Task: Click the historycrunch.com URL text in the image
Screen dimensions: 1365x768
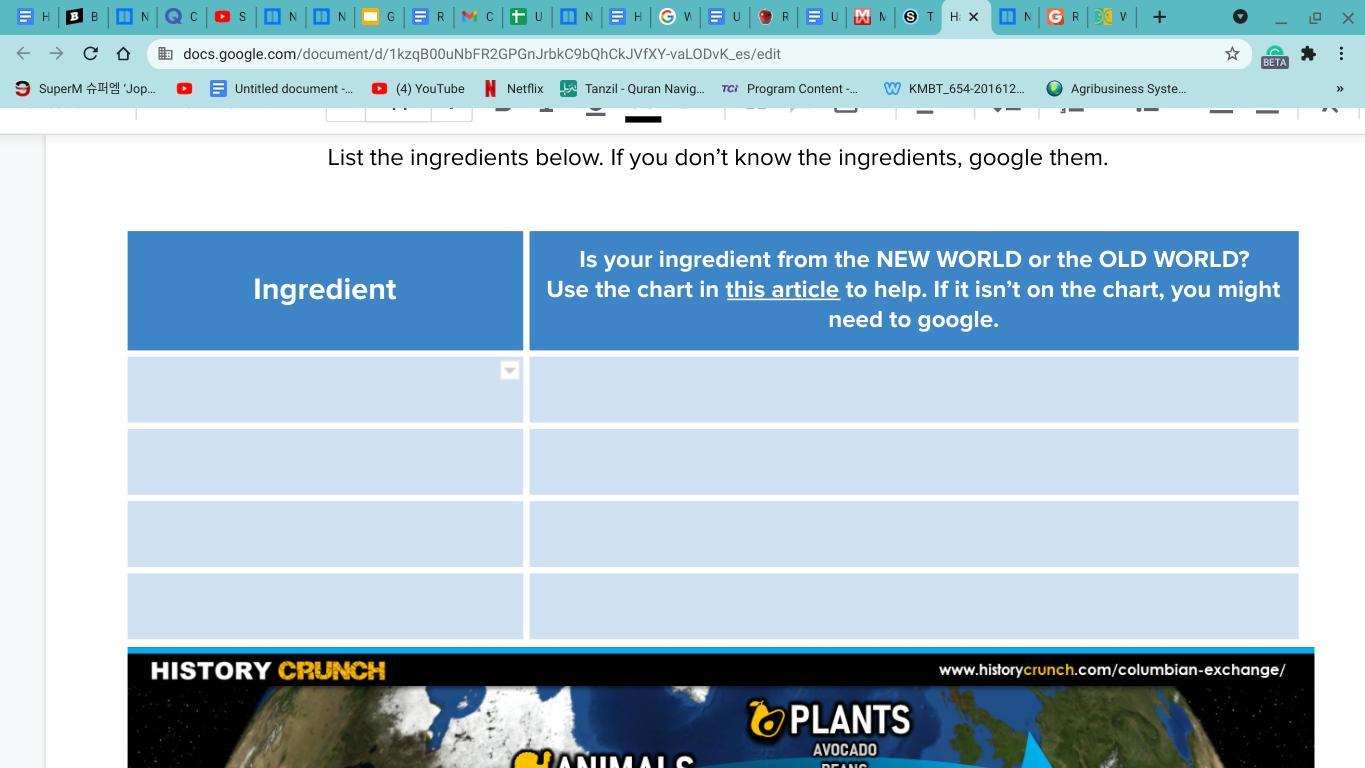Action: point(1112,670)
